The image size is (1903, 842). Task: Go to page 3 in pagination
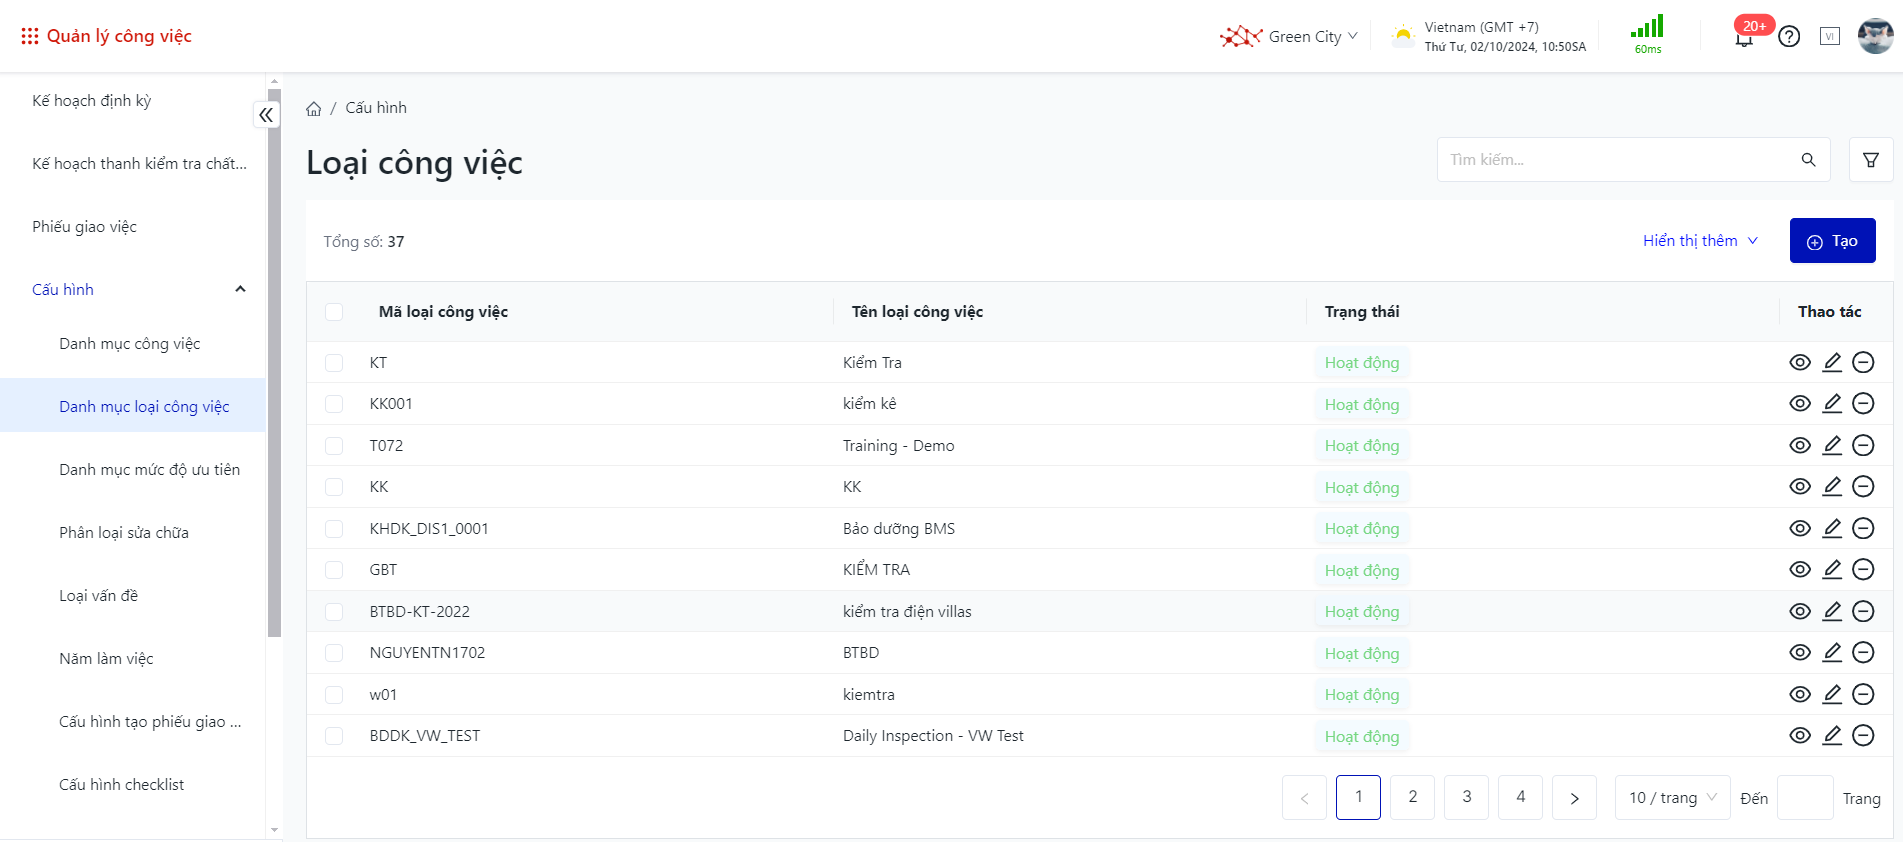coord(1466,797)
